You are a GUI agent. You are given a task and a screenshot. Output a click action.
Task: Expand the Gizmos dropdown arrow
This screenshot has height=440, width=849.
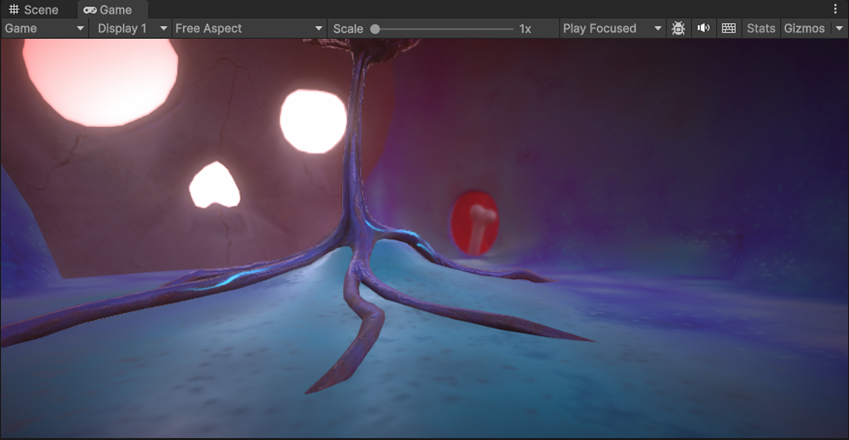839,28
